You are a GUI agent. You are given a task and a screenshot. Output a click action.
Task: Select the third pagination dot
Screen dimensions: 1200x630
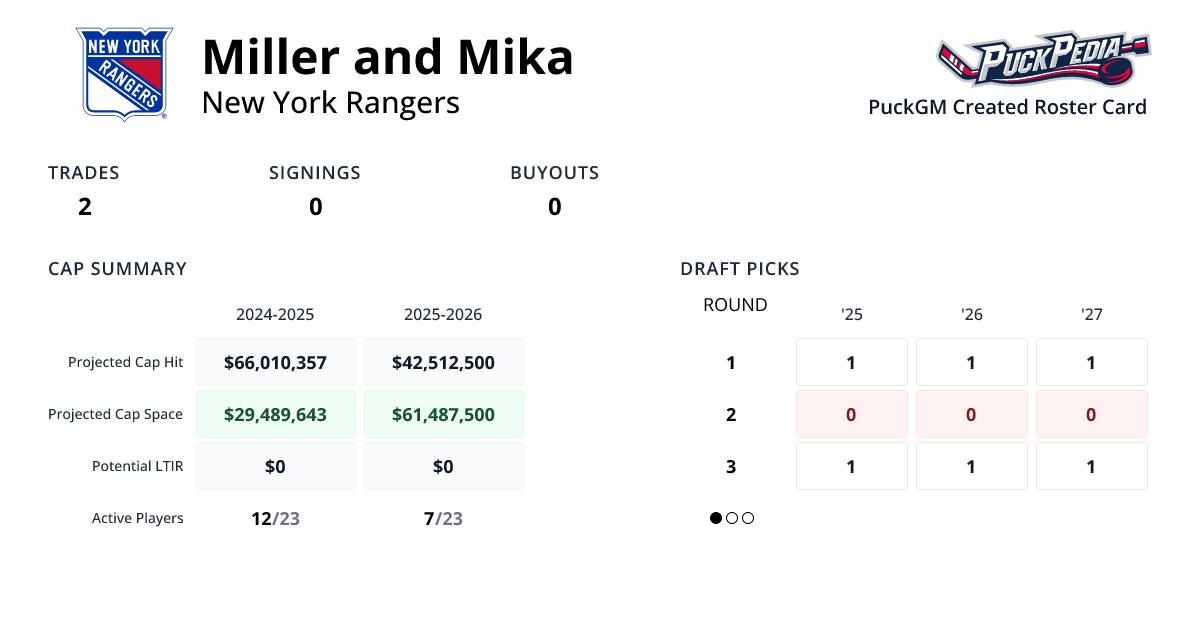point(747,518)
